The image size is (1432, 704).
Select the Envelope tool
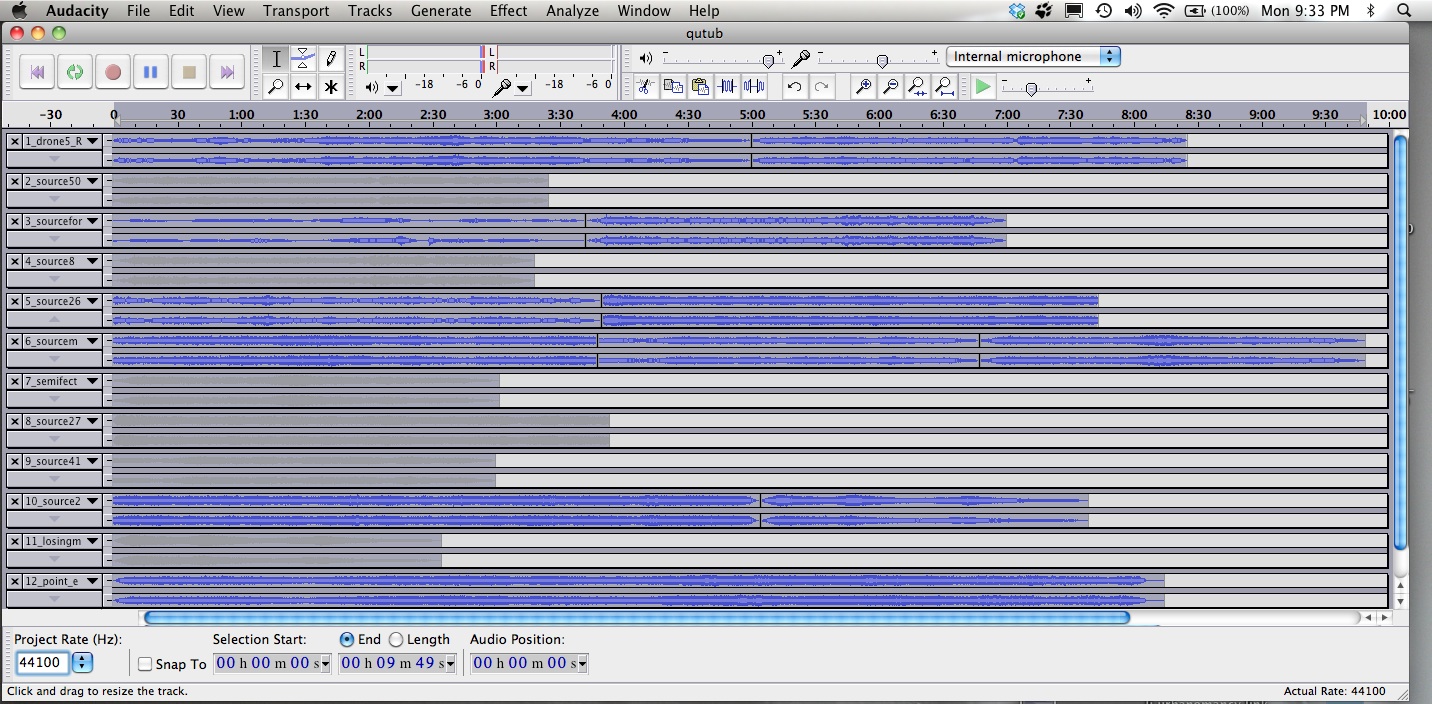click(x=303, y=59)
